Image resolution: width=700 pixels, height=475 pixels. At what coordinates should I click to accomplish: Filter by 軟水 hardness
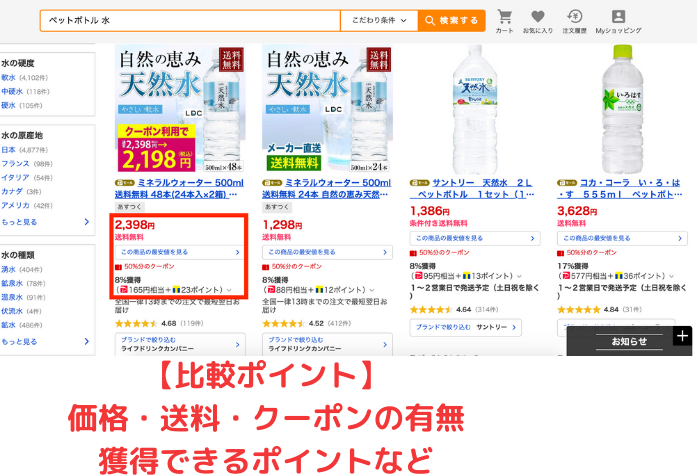click(x=8, y=78)
